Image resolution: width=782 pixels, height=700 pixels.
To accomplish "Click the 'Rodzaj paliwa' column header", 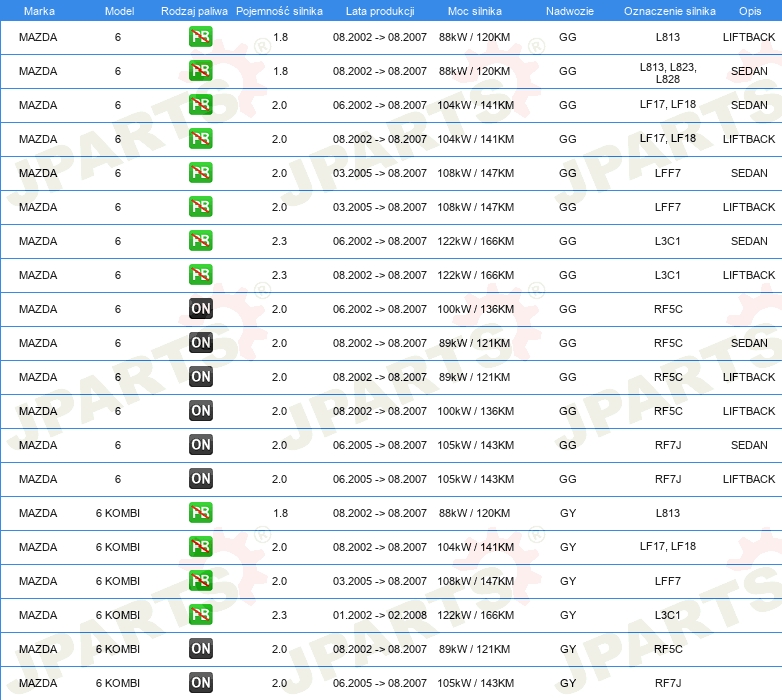I will tap(194, 10).
